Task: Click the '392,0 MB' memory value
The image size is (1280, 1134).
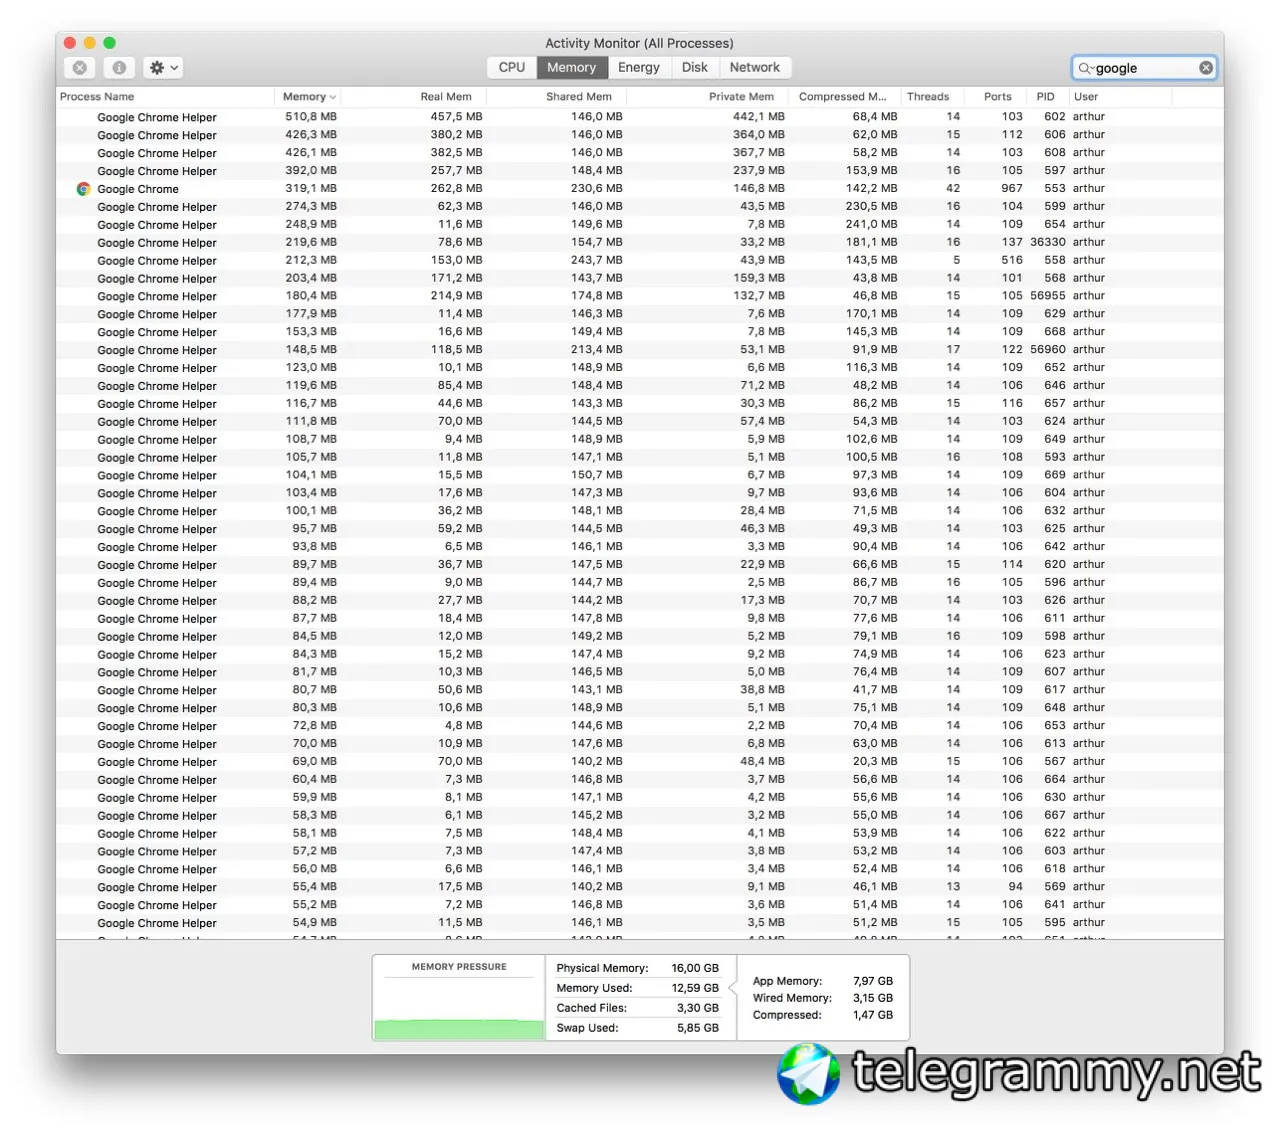Action: point(311,171)
